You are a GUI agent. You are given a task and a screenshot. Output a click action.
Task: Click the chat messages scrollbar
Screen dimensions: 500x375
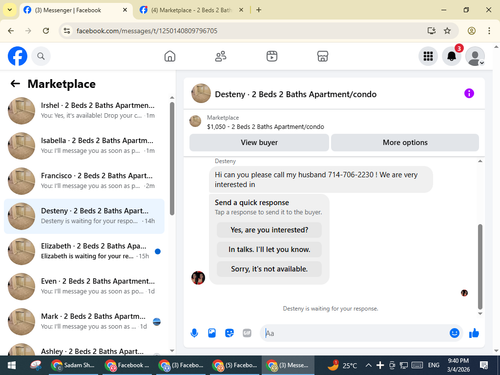pyautogui.click(x=480, y=267)
